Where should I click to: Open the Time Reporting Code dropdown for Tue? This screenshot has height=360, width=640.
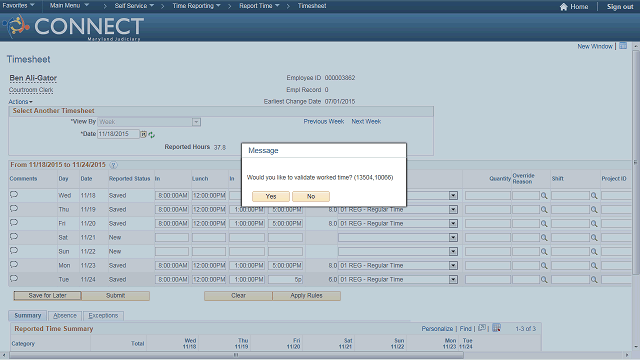[453, 280]
